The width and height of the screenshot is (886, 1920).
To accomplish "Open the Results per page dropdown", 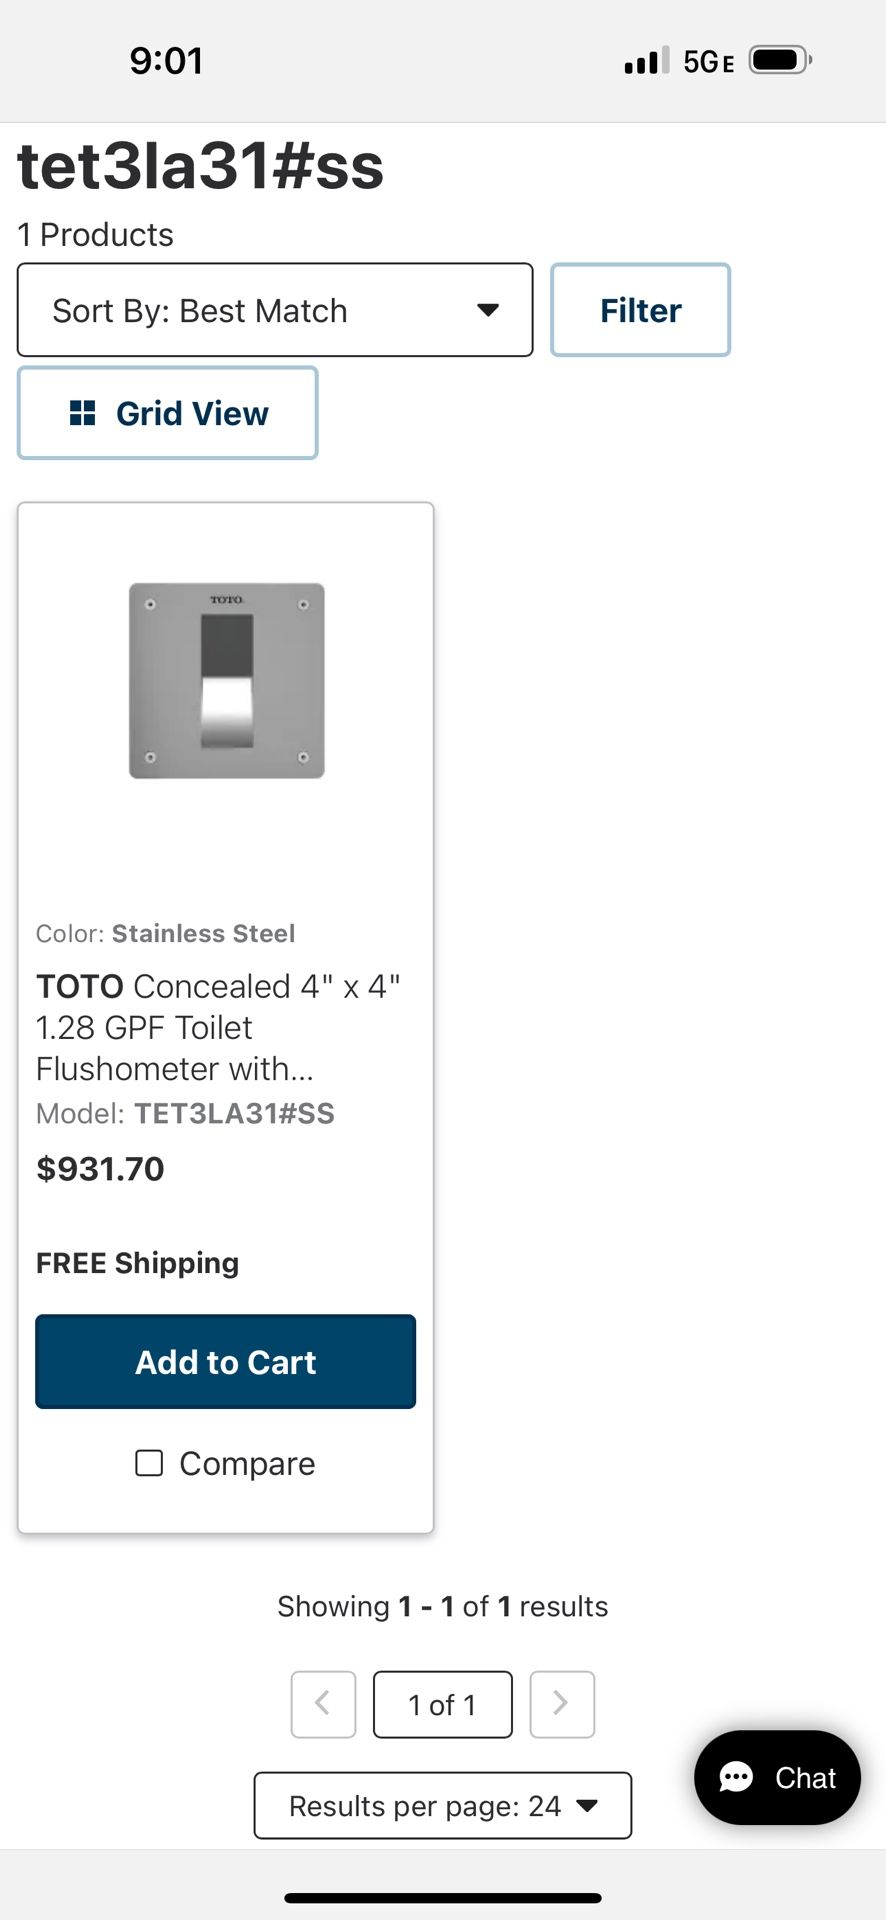I will tap(443, 1806).
